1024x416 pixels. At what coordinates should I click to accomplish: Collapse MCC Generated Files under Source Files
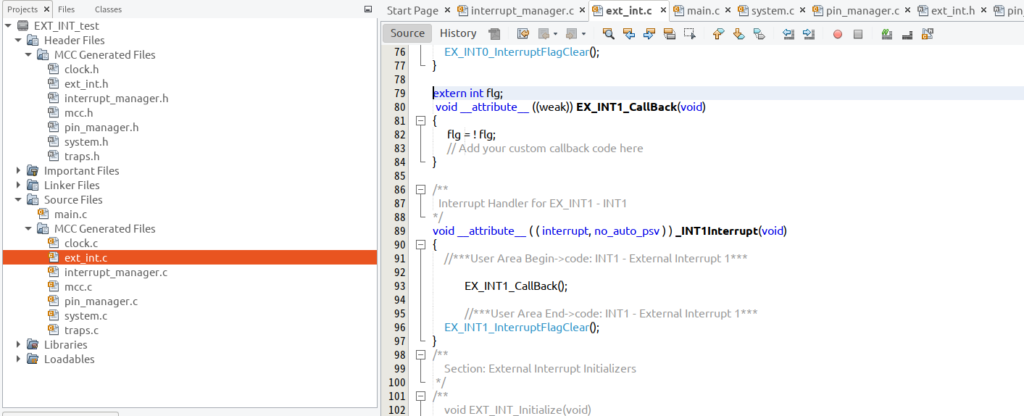tap(29, 229)
